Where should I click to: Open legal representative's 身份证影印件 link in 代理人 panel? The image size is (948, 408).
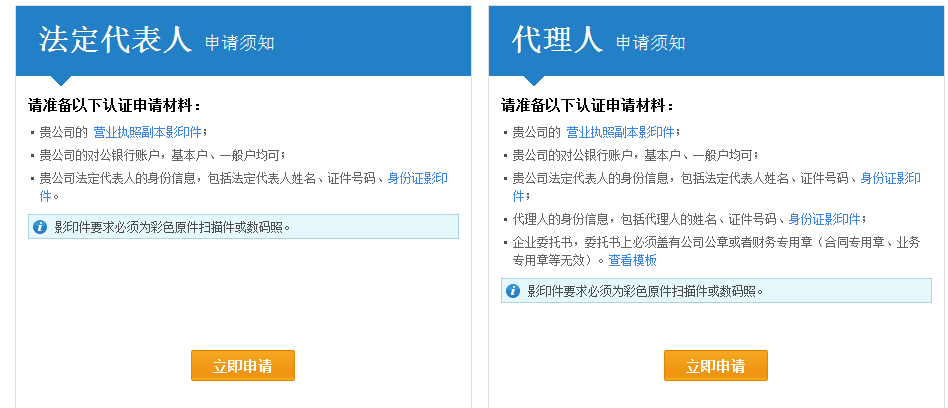(x=890, y=178)
